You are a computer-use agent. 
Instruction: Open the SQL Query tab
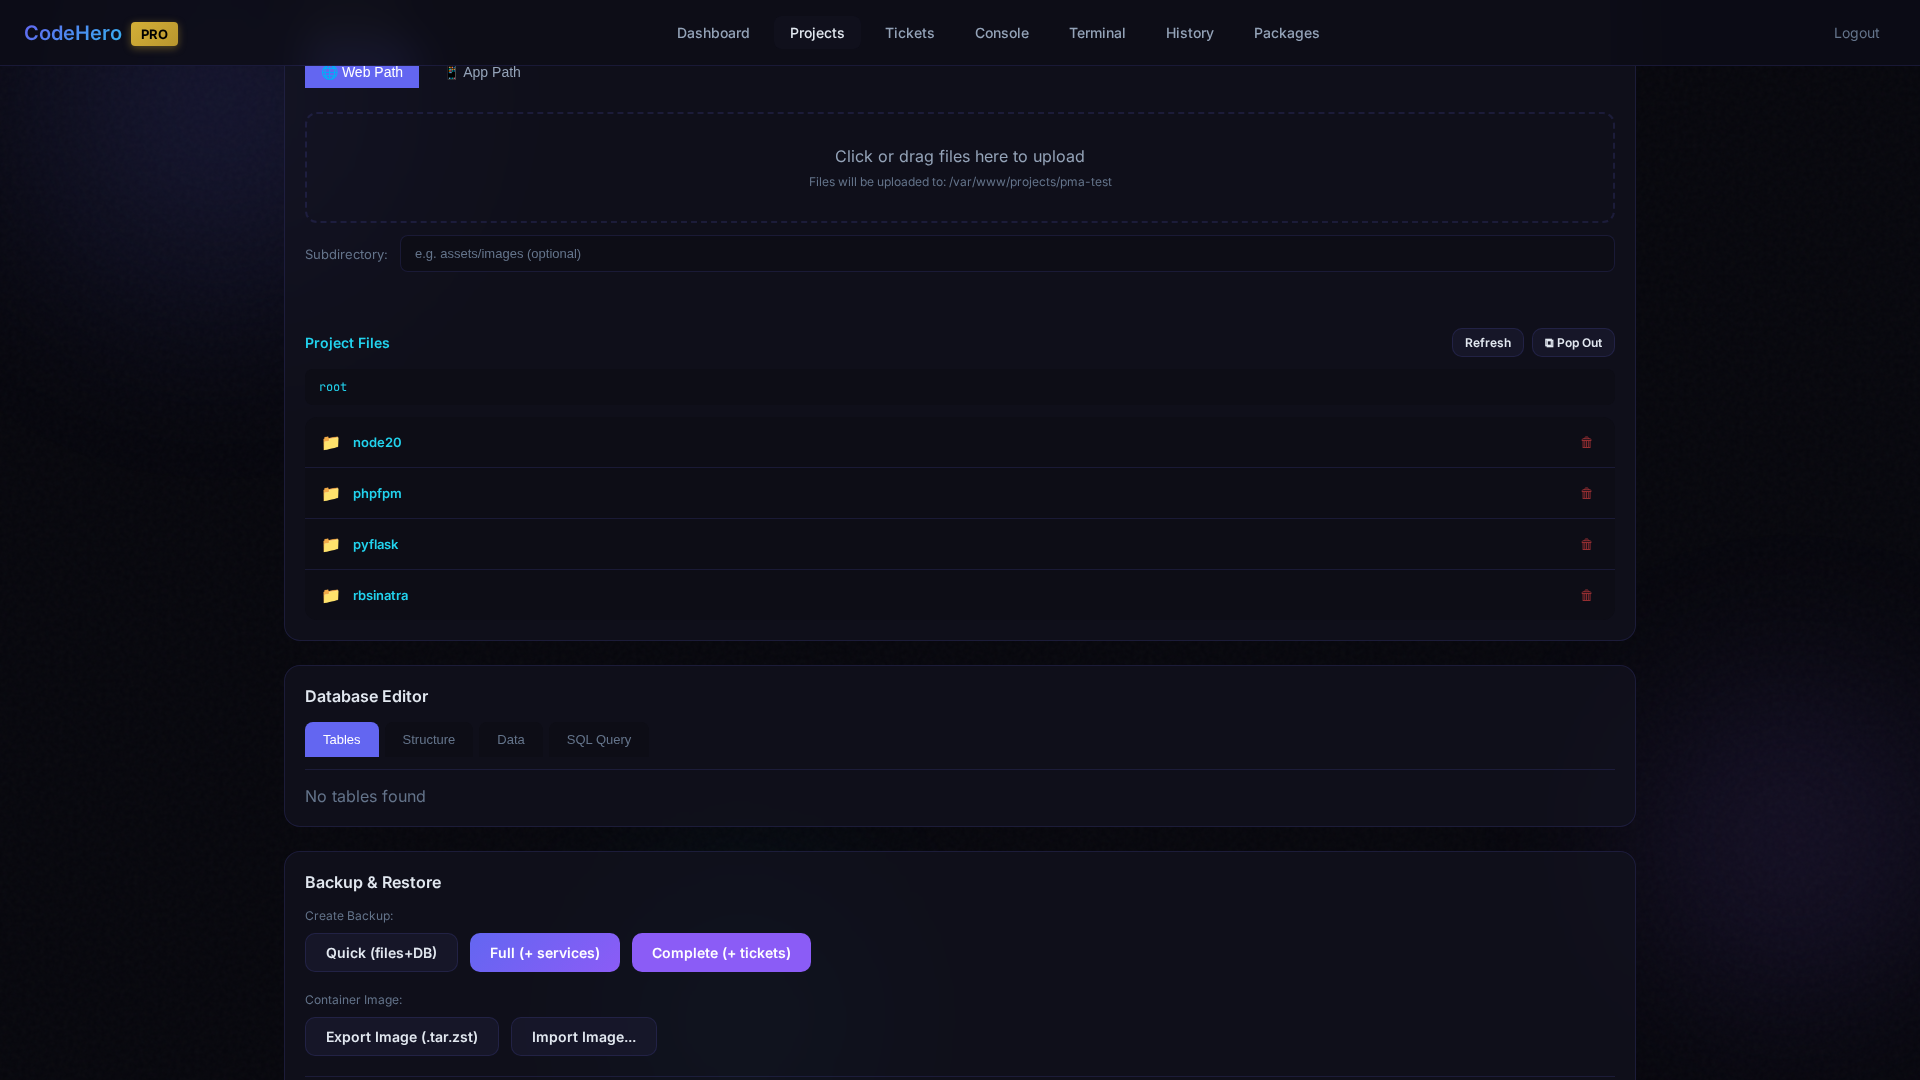(598, 739)
